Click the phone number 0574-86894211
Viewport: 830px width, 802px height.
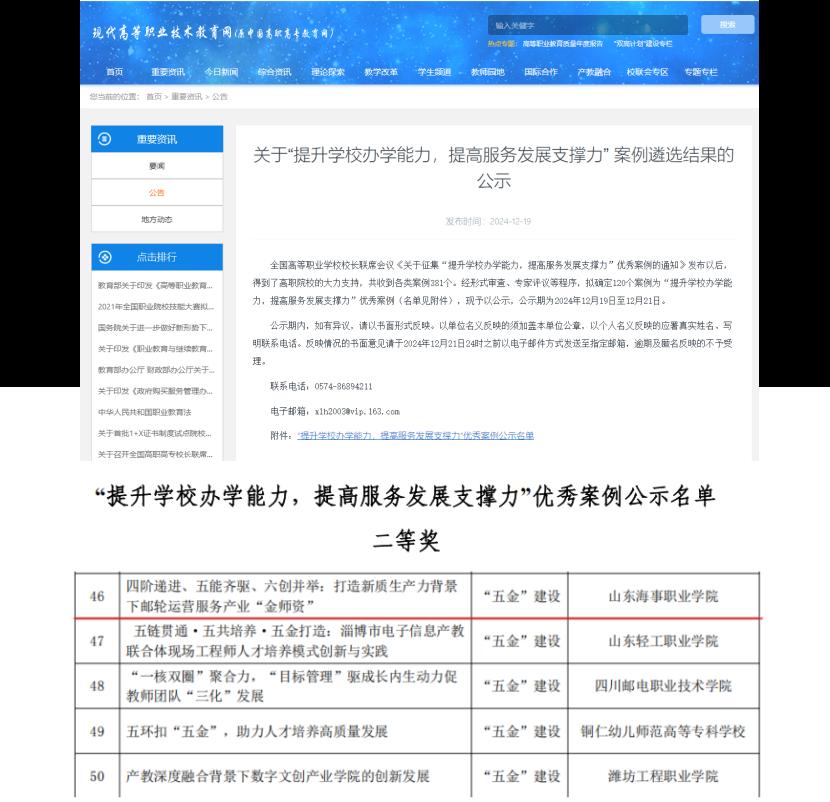(x=343, y=387)
